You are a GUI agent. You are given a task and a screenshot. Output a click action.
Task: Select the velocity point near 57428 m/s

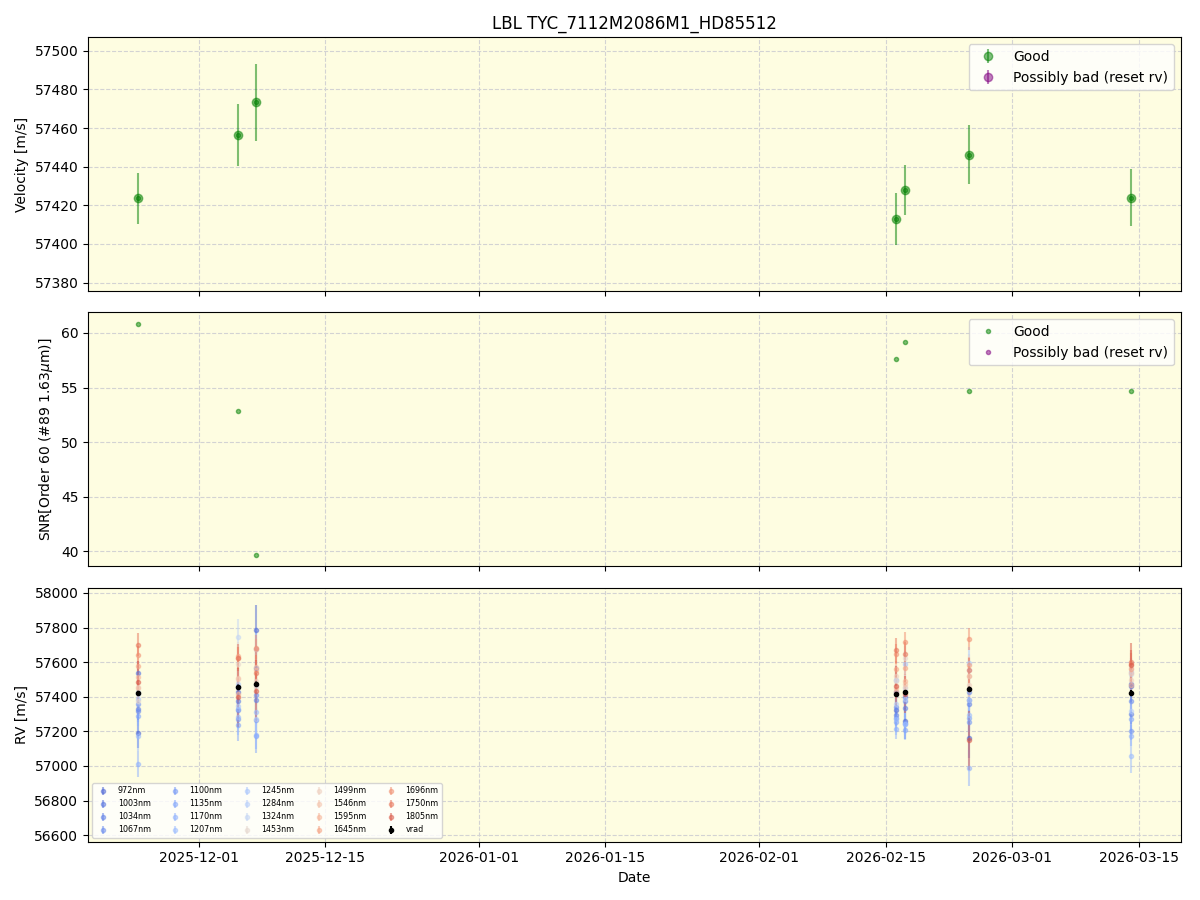coord(905,190)
